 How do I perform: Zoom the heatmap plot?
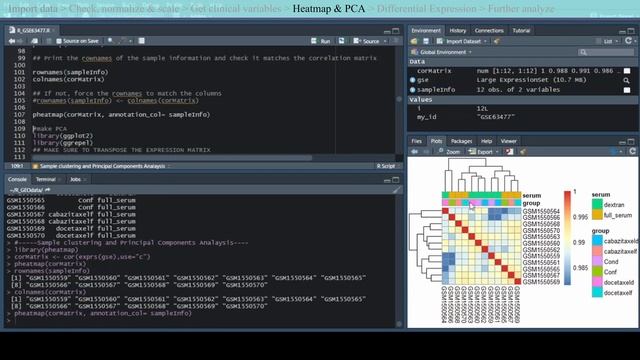click(449, 152)
